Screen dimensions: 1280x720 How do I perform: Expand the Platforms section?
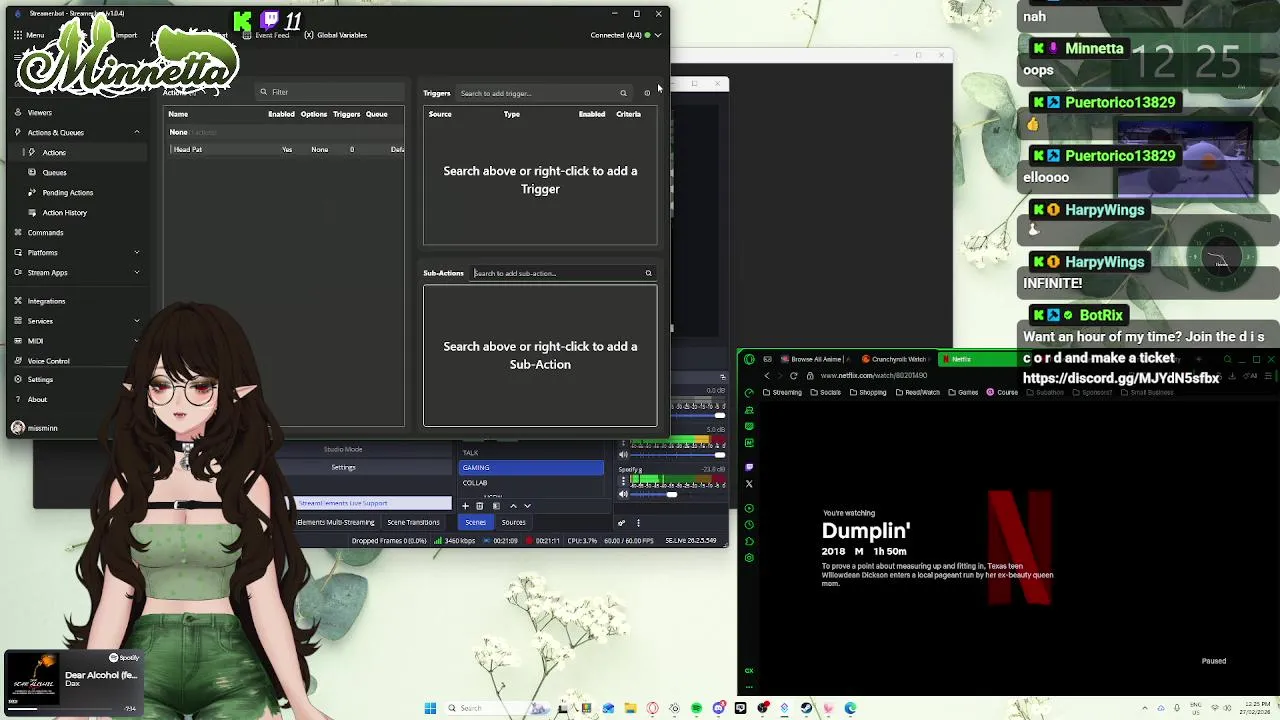(137, 252)
